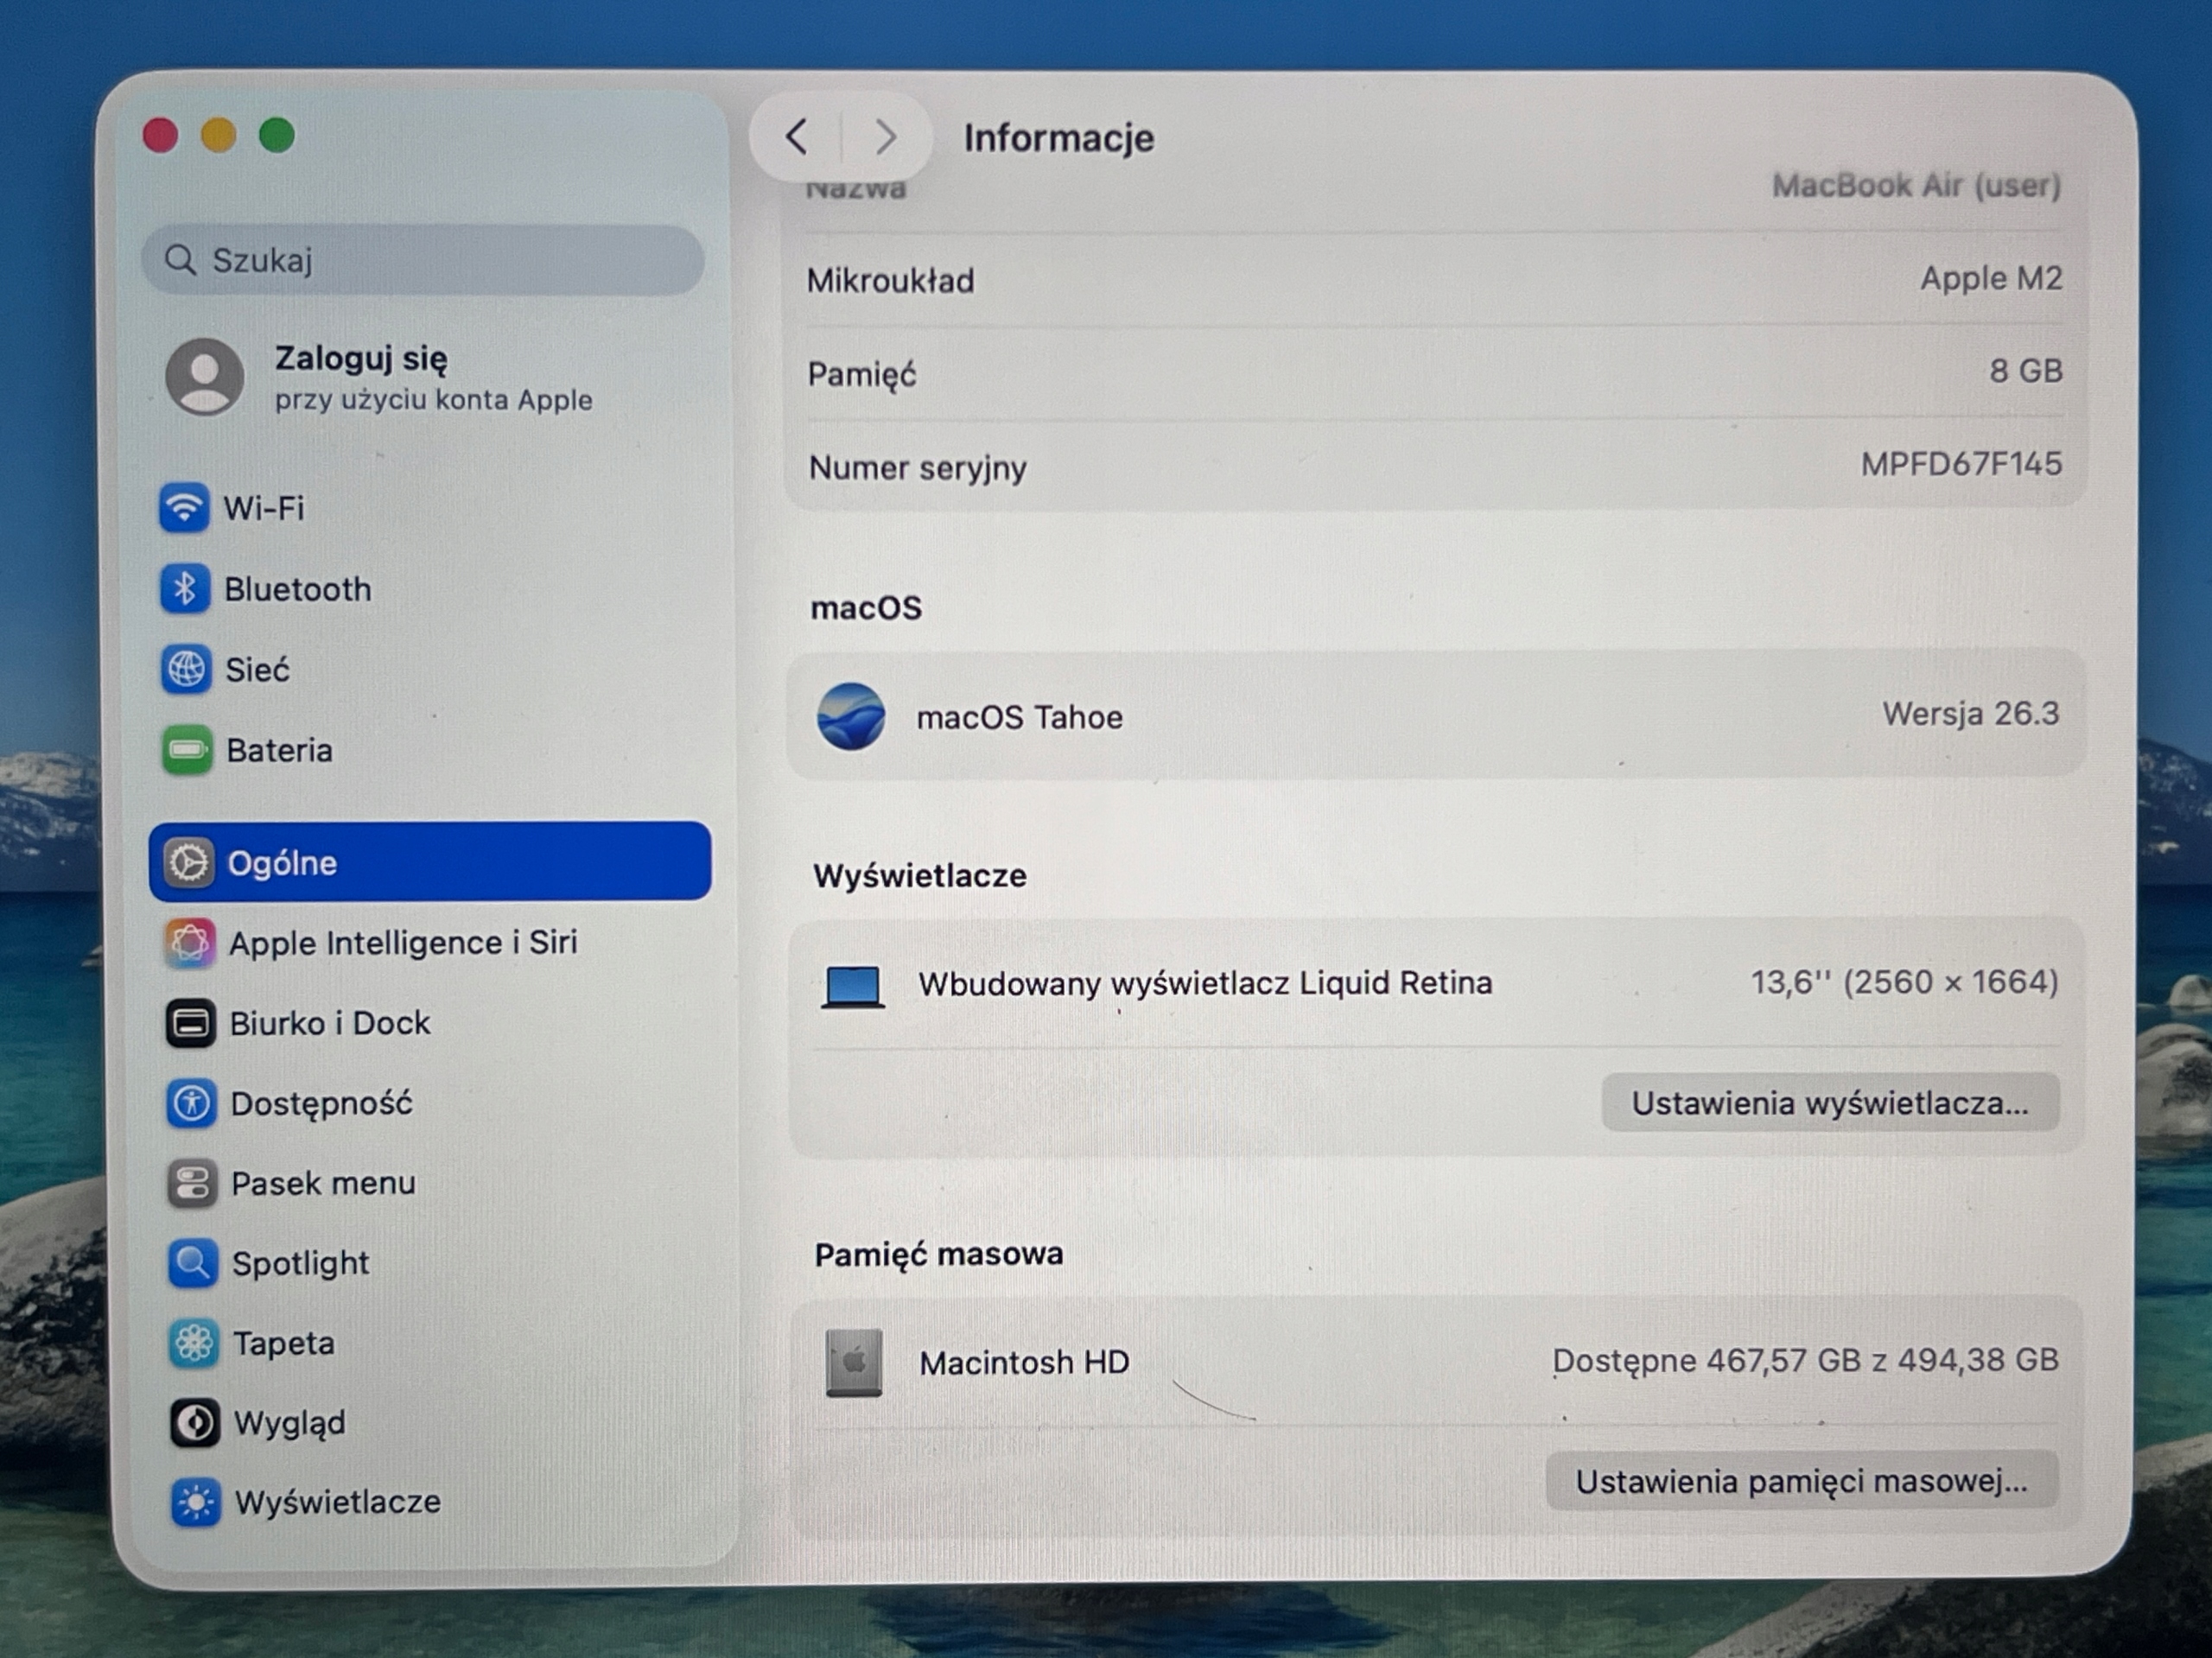The width and height of the screenshot is (2212, 1658).
Task: Click Dostępne 467,57 GB z 494,38 GB
Action: (x=1805, y=1360)
